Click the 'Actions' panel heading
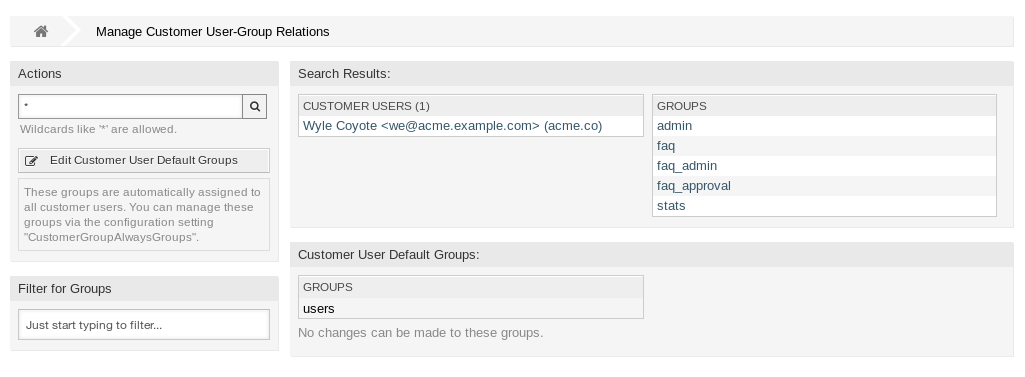 [40, 74]
